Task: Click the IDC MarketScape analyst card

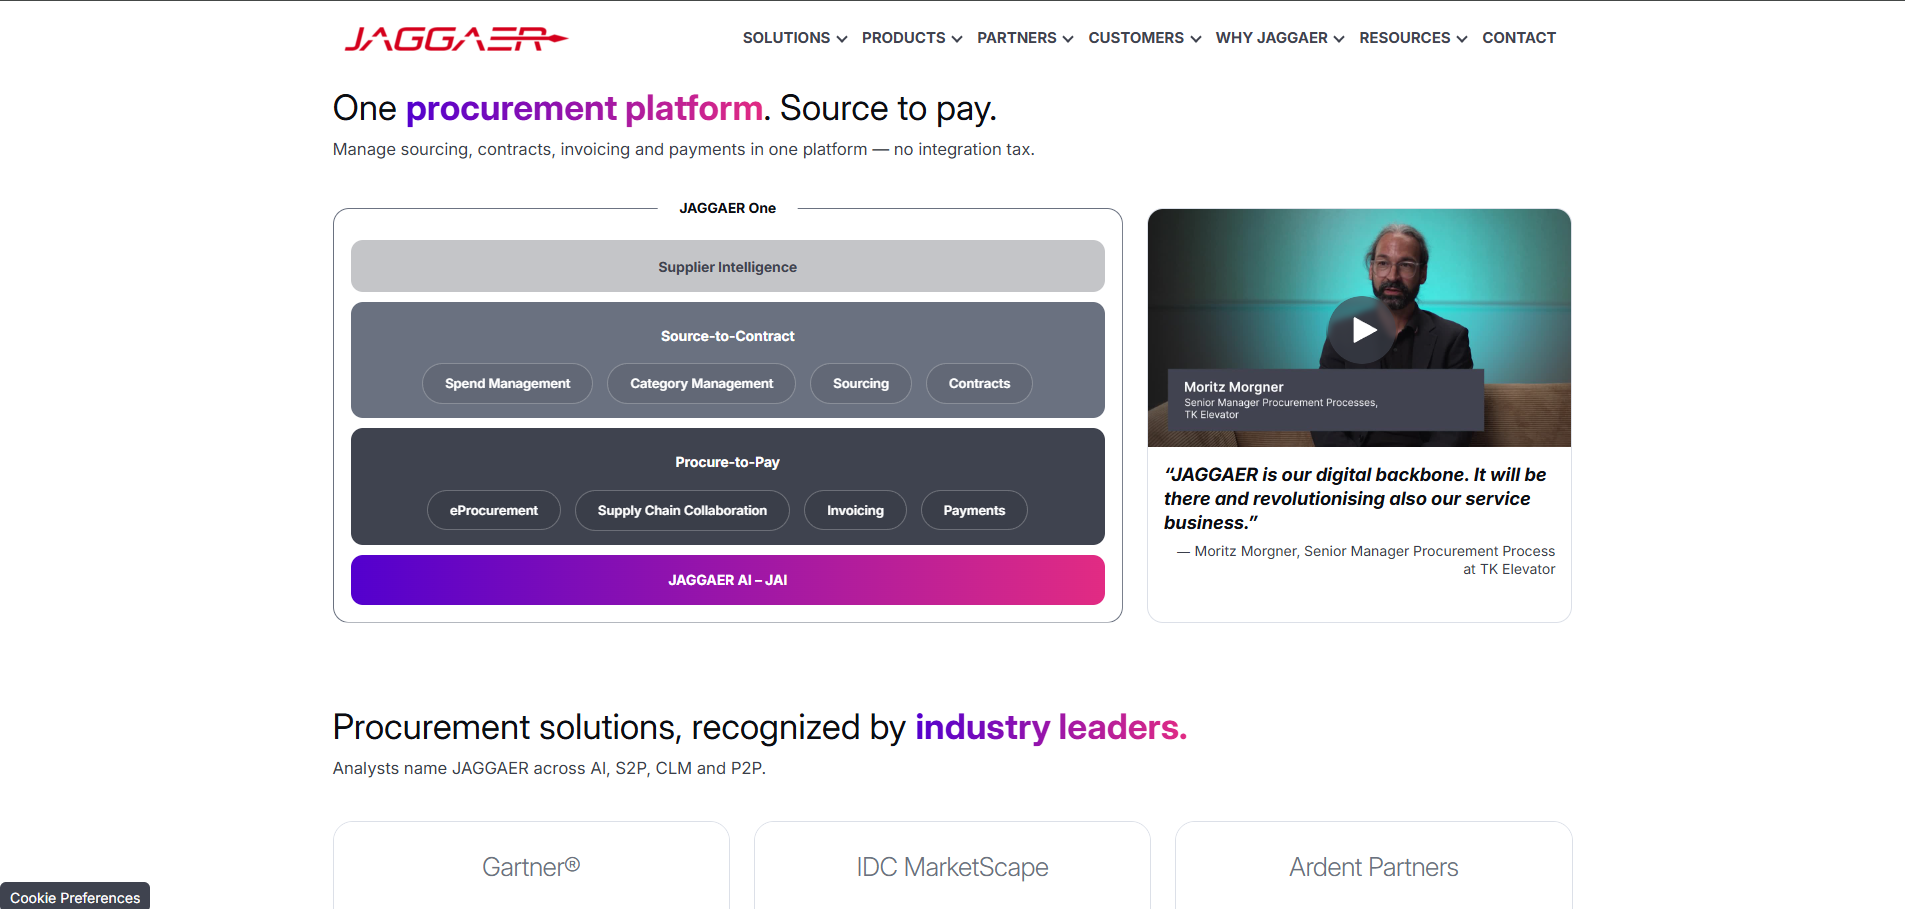Action: [952, 866]
